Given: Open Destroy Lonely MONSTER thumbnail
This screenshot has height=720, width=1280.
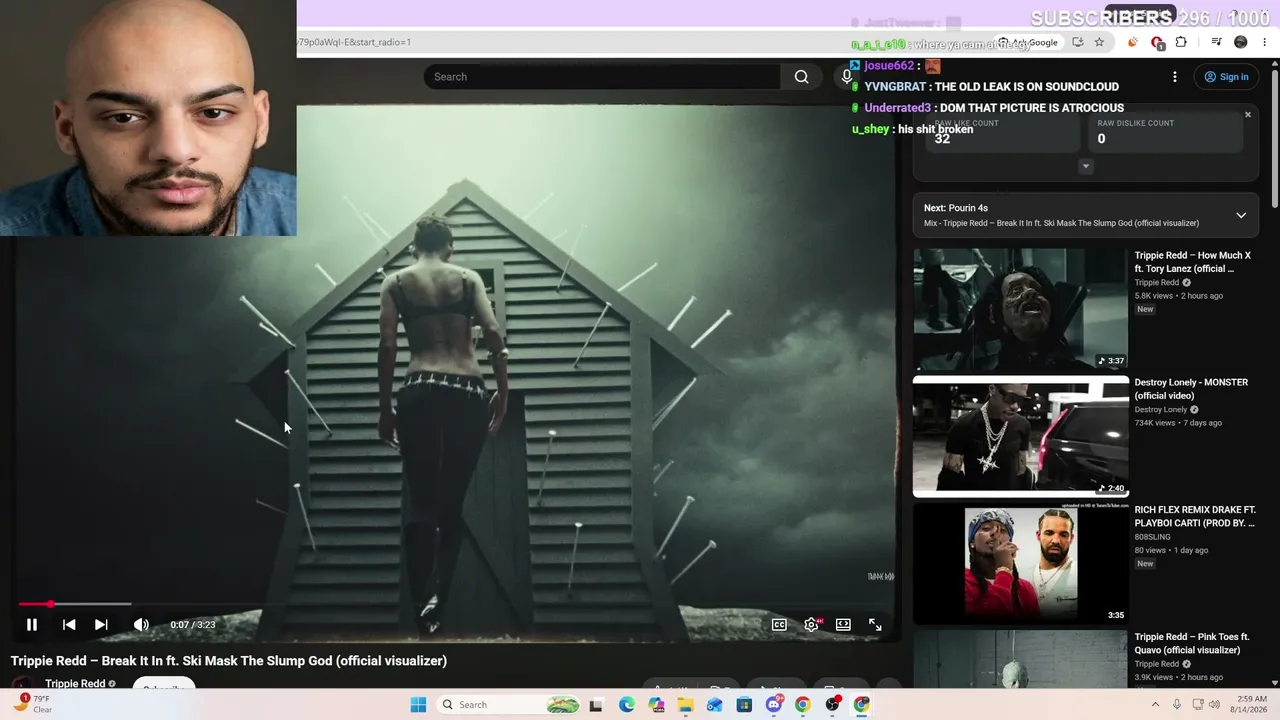Looking at the screenshot, I should click(x=1020, y=436).
